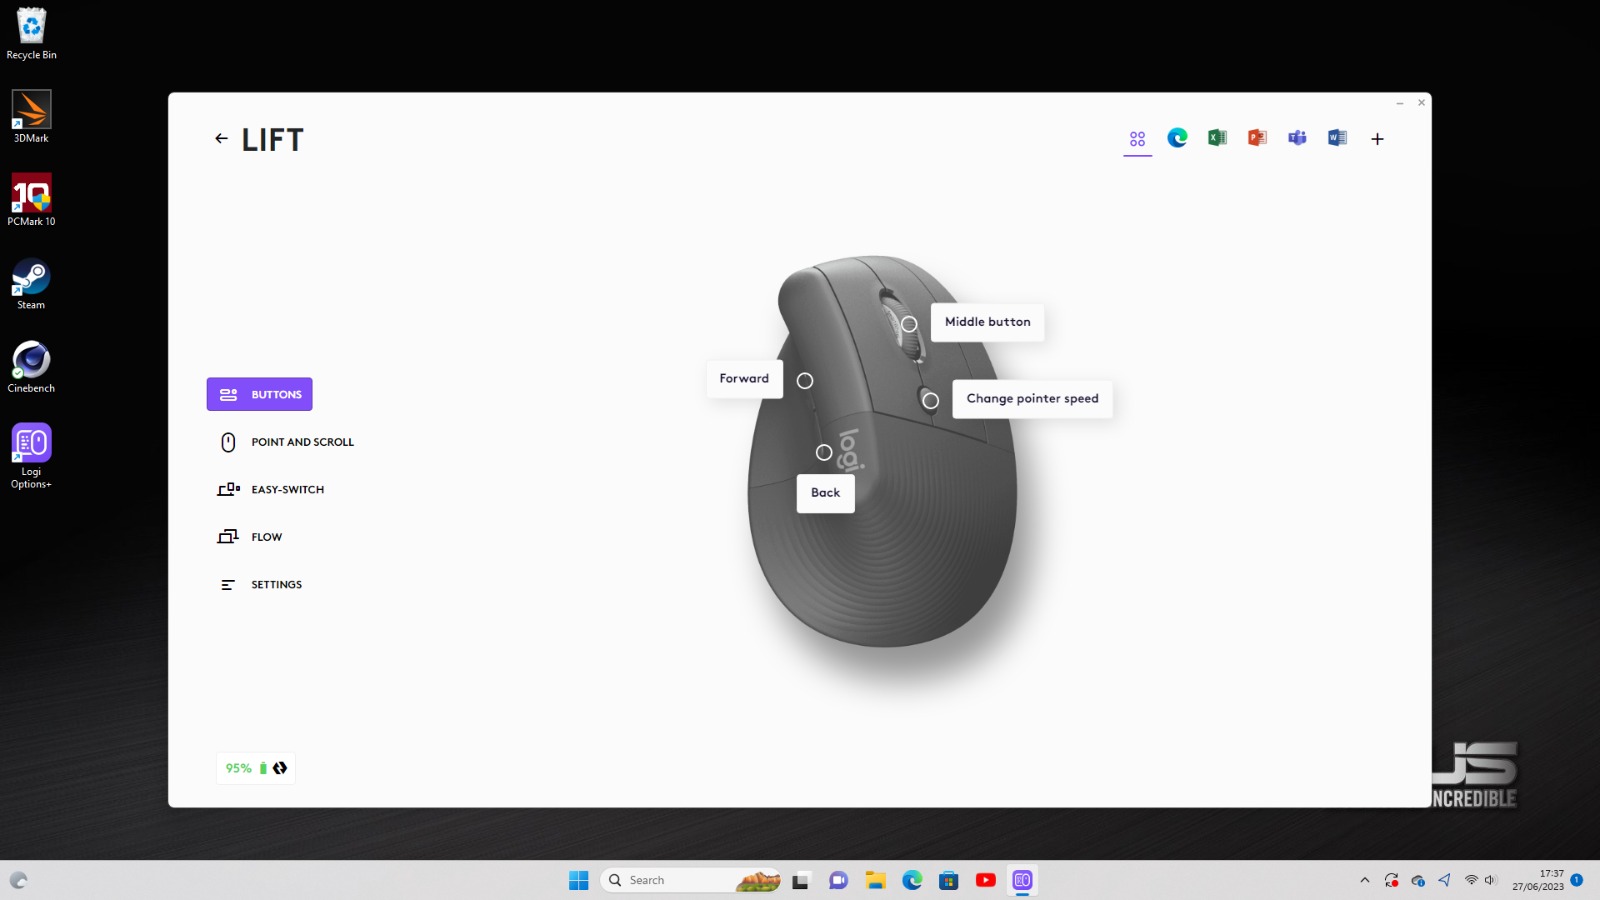The height and width of the screenshot is (900, 1600).
Task: Click the Change pointer speed label
Action: 1032,398
